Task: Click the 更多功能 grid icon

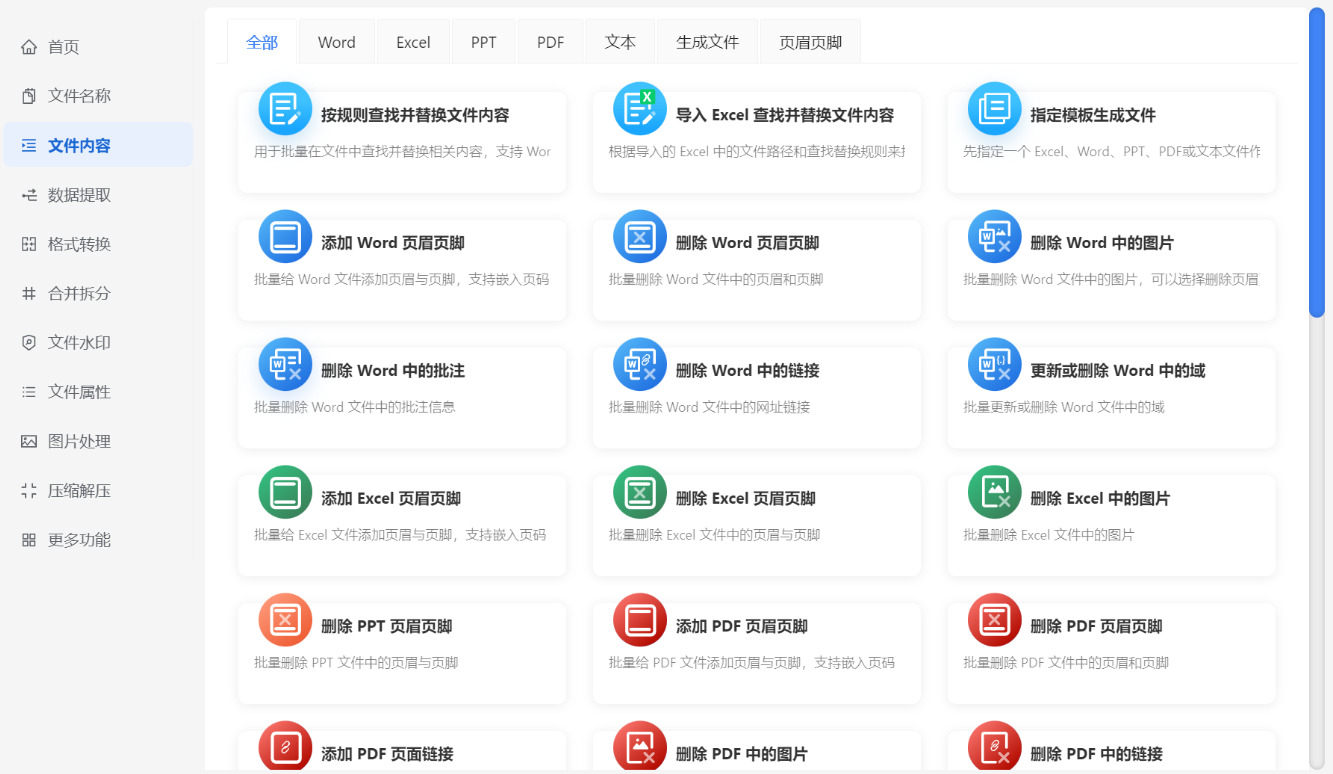Action: pos(29,540)
